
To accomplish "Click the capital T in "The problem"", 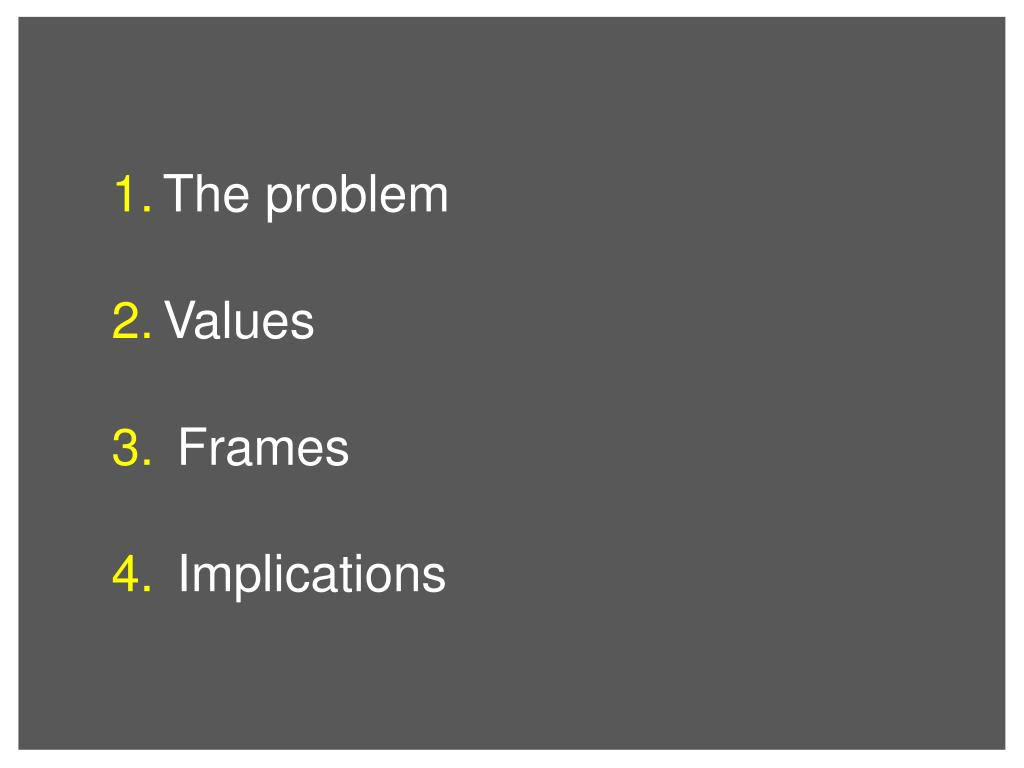I will click(x=178, y=193).
